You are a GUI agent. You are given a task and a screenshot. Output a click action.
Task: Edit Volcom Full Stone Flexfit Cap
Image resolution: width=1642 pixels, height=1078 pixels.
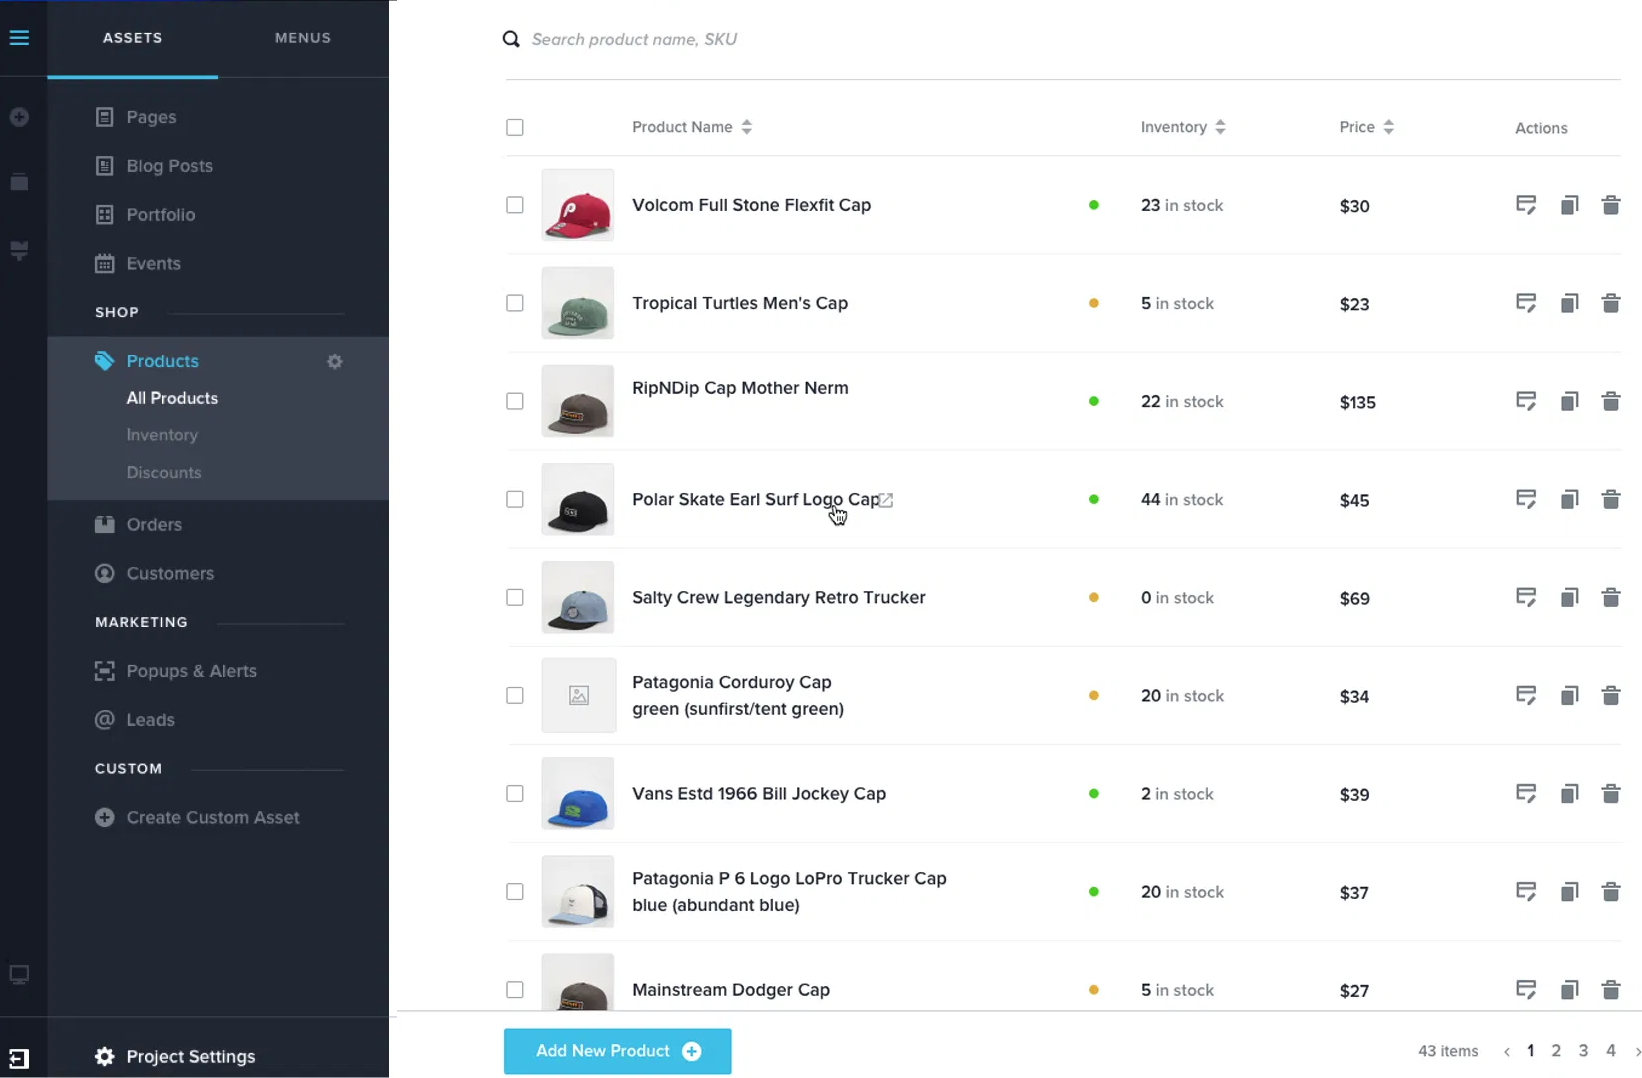coord(1526,205)
